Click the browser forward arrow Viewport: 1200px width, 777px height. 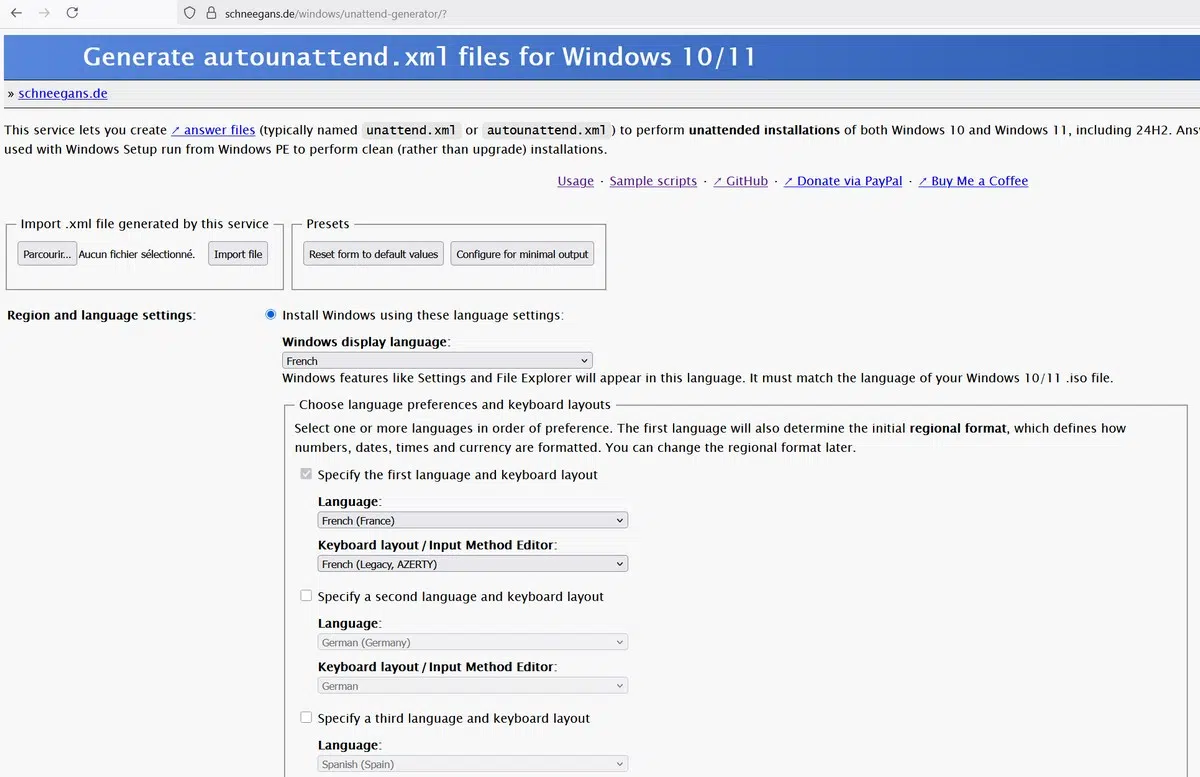tap(43, 13)
